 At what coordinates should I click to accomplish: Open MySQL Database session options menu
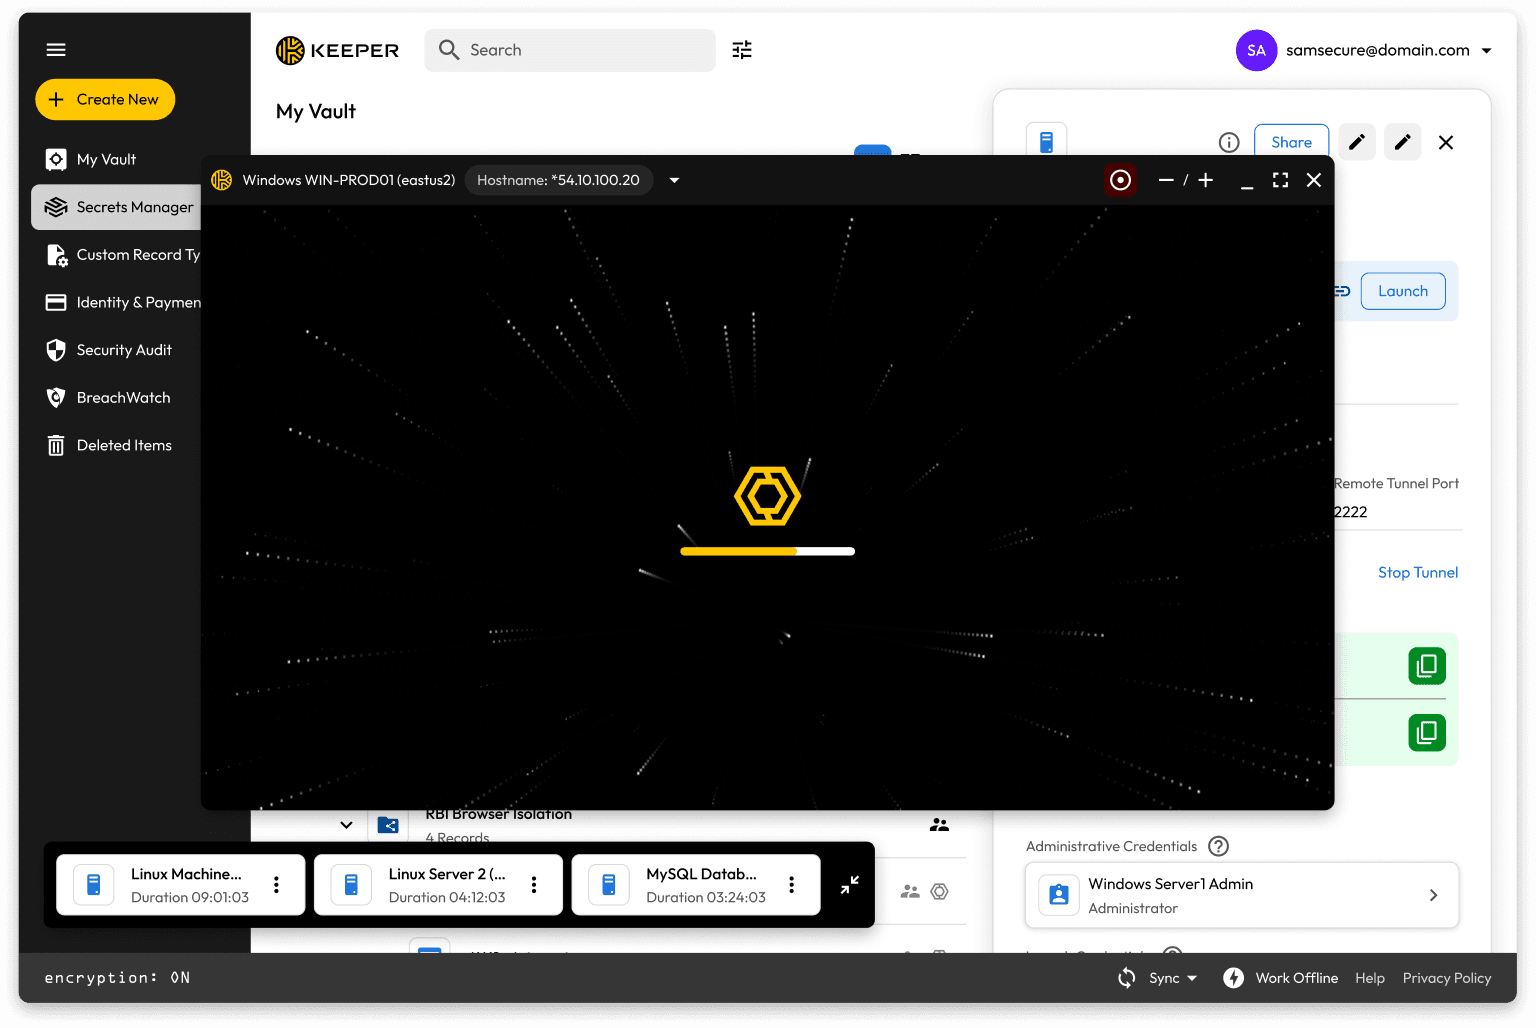pyautogui.click(x=792, y=885)
